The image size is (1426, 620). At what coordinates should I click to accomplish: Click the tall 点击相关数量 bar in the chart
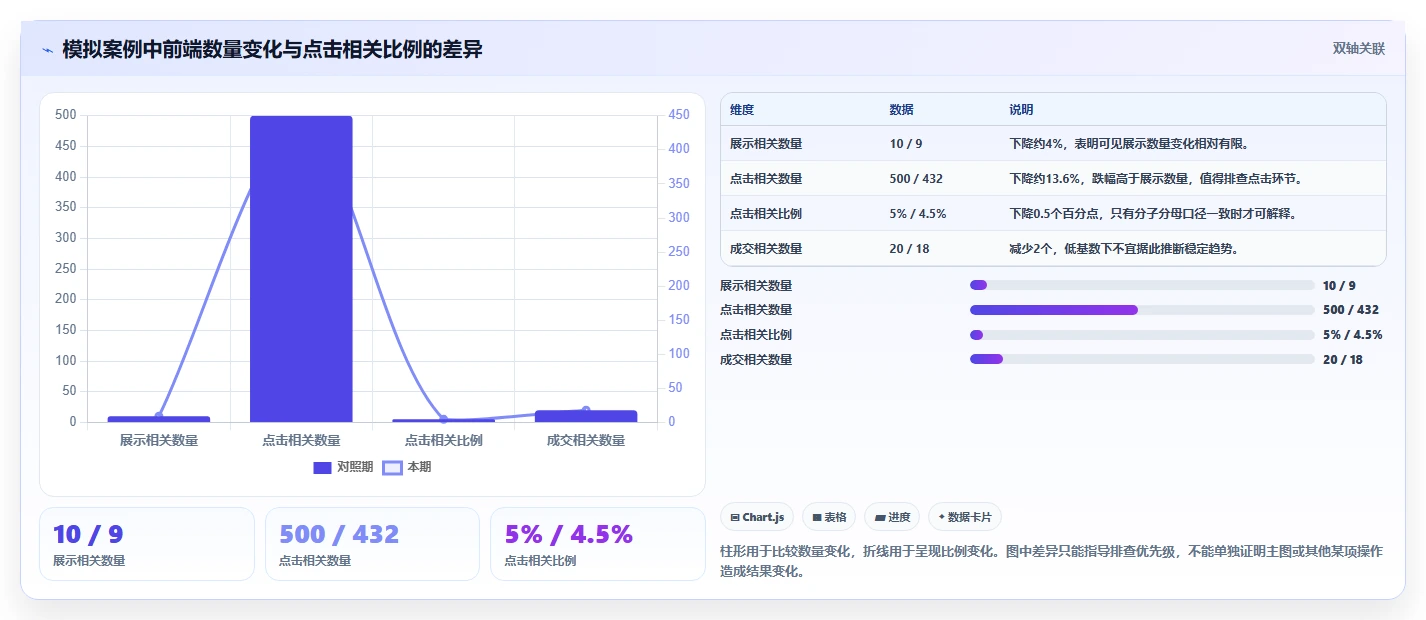pyautogui.click(x=301, y=269)
